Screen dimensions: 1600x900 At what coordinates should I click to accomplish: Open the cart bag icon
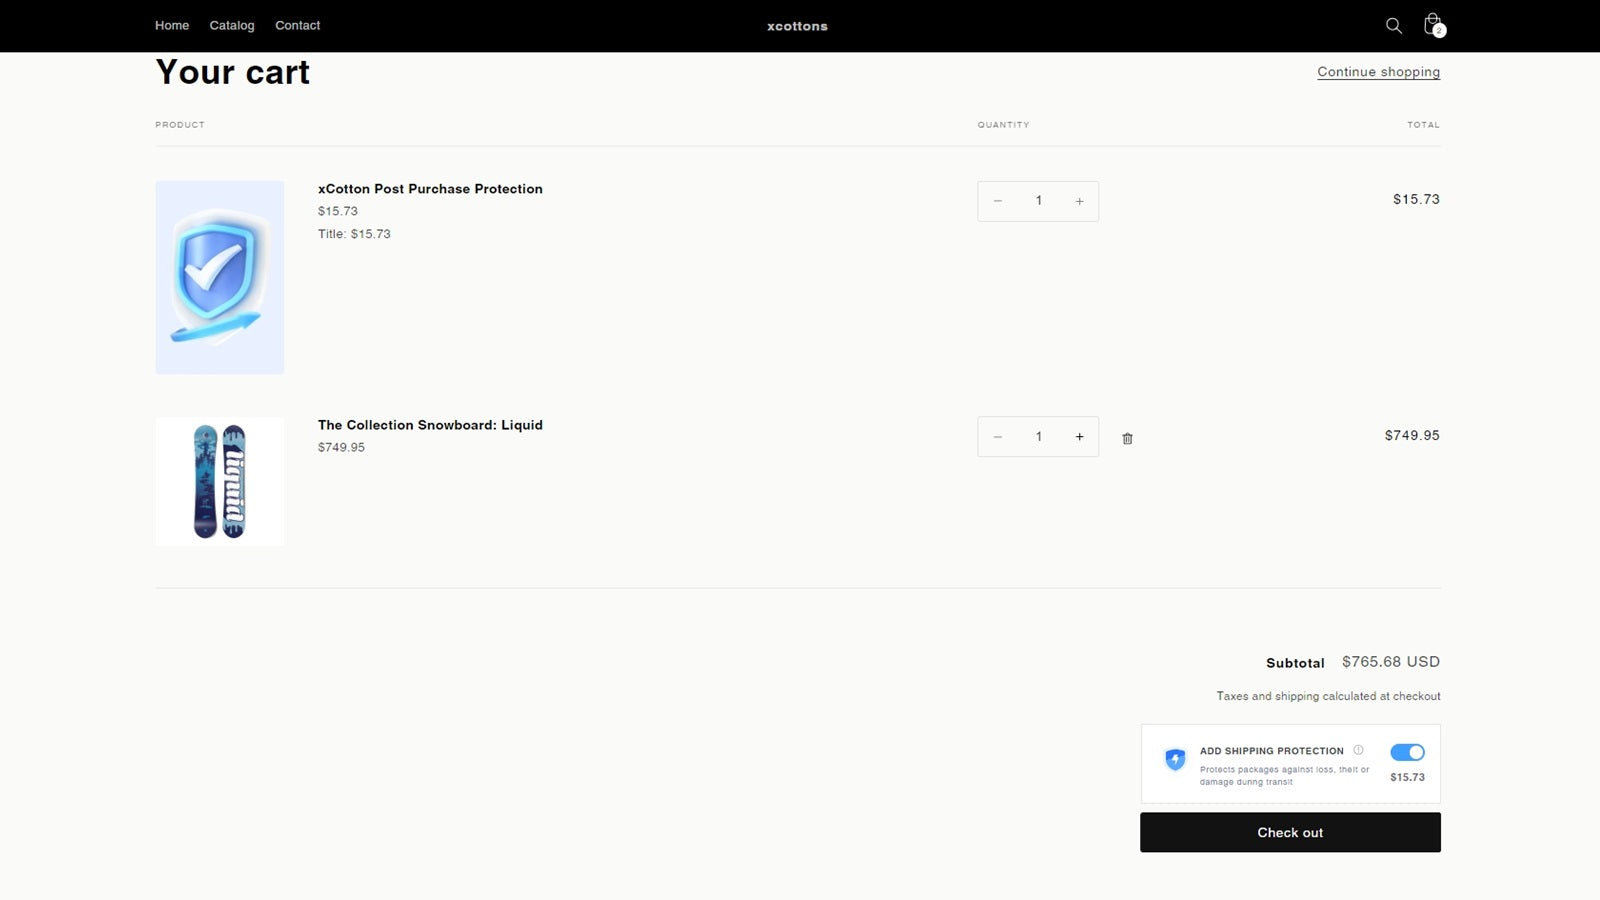(x=1433, y=25)
